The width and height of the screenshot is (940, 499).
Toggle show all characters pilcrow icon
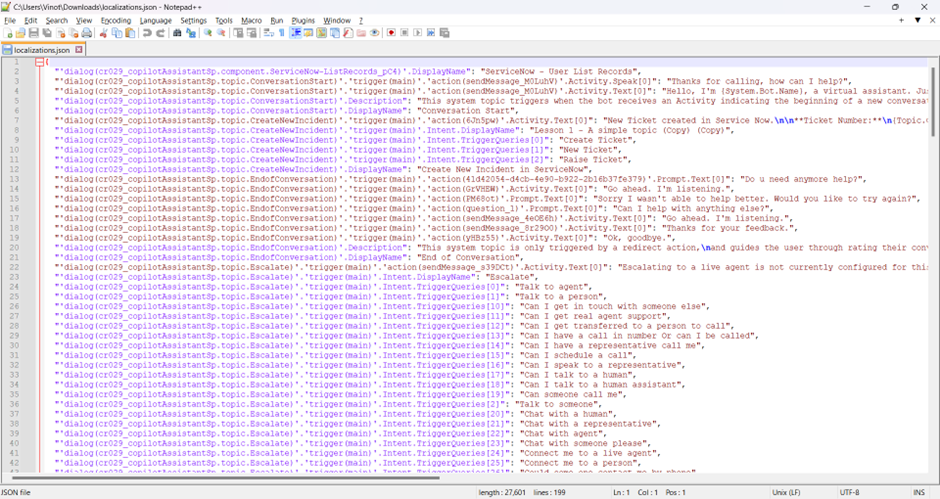(281, 33)
